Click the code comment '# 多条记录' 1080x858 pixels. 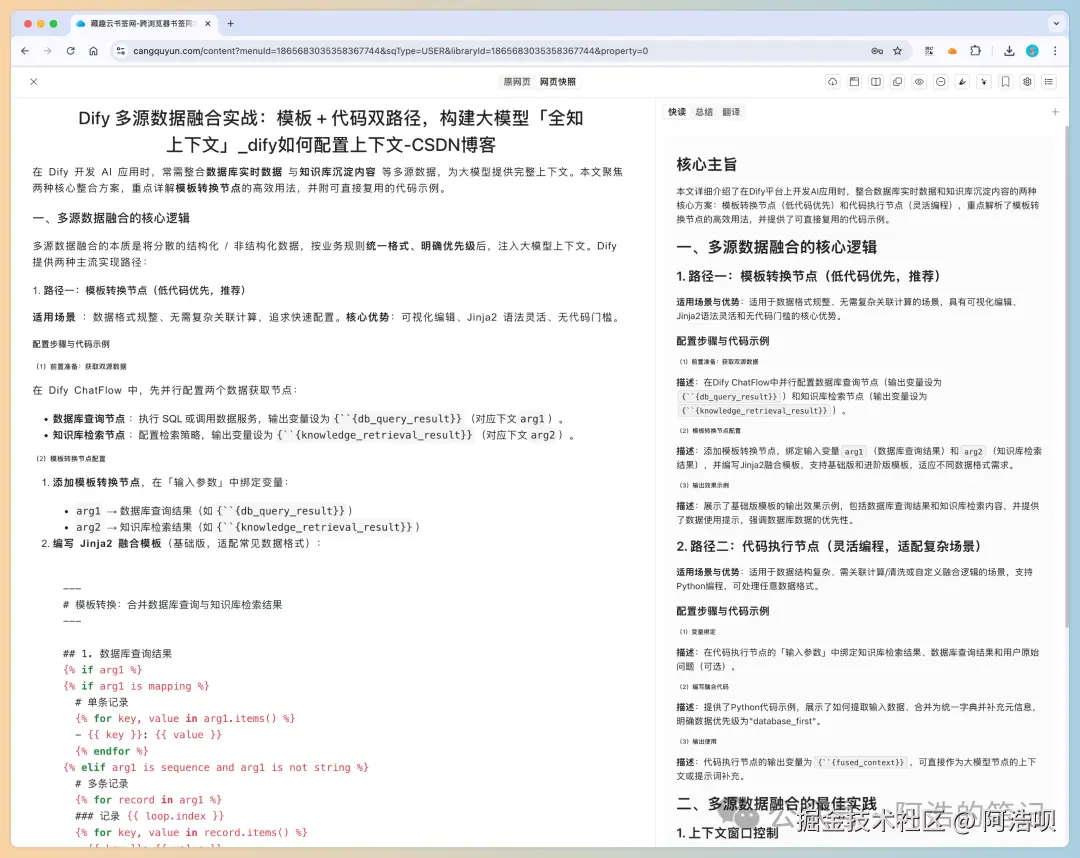[101, 784]
